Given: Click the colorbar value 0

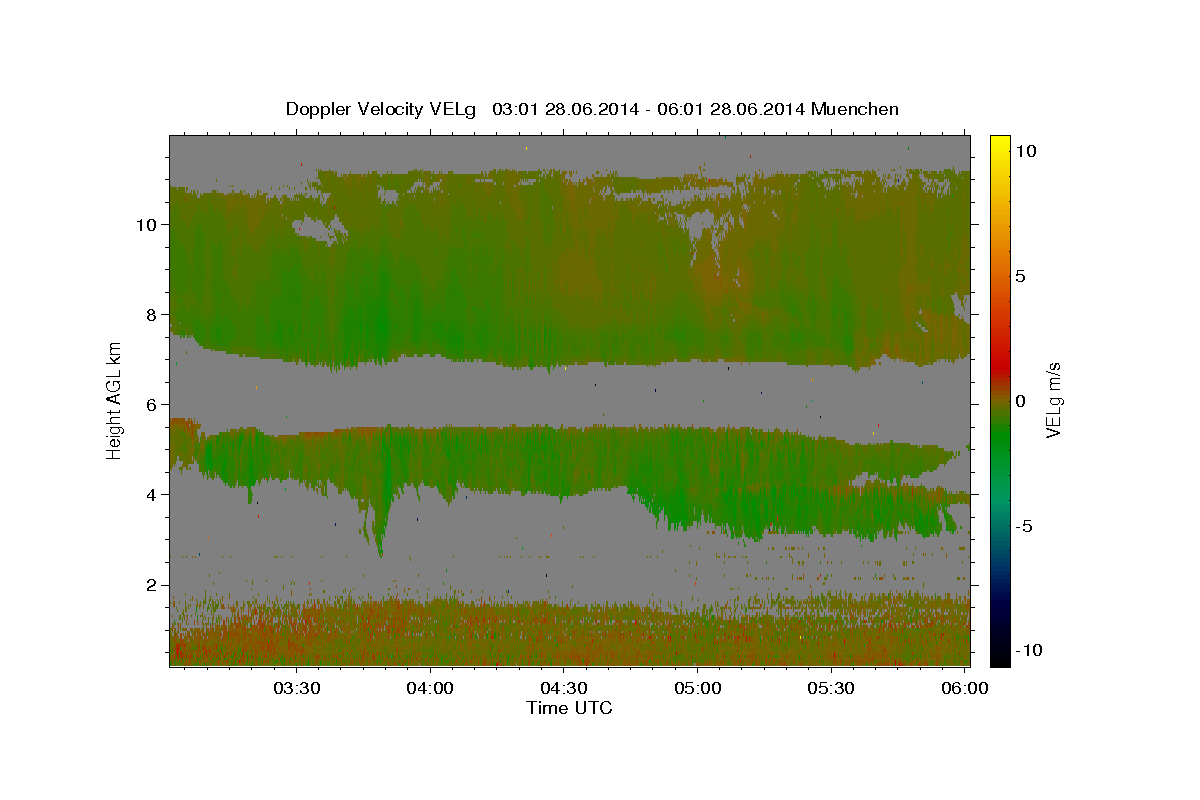Looking at the screenshot, I should tap(1019, 400).
